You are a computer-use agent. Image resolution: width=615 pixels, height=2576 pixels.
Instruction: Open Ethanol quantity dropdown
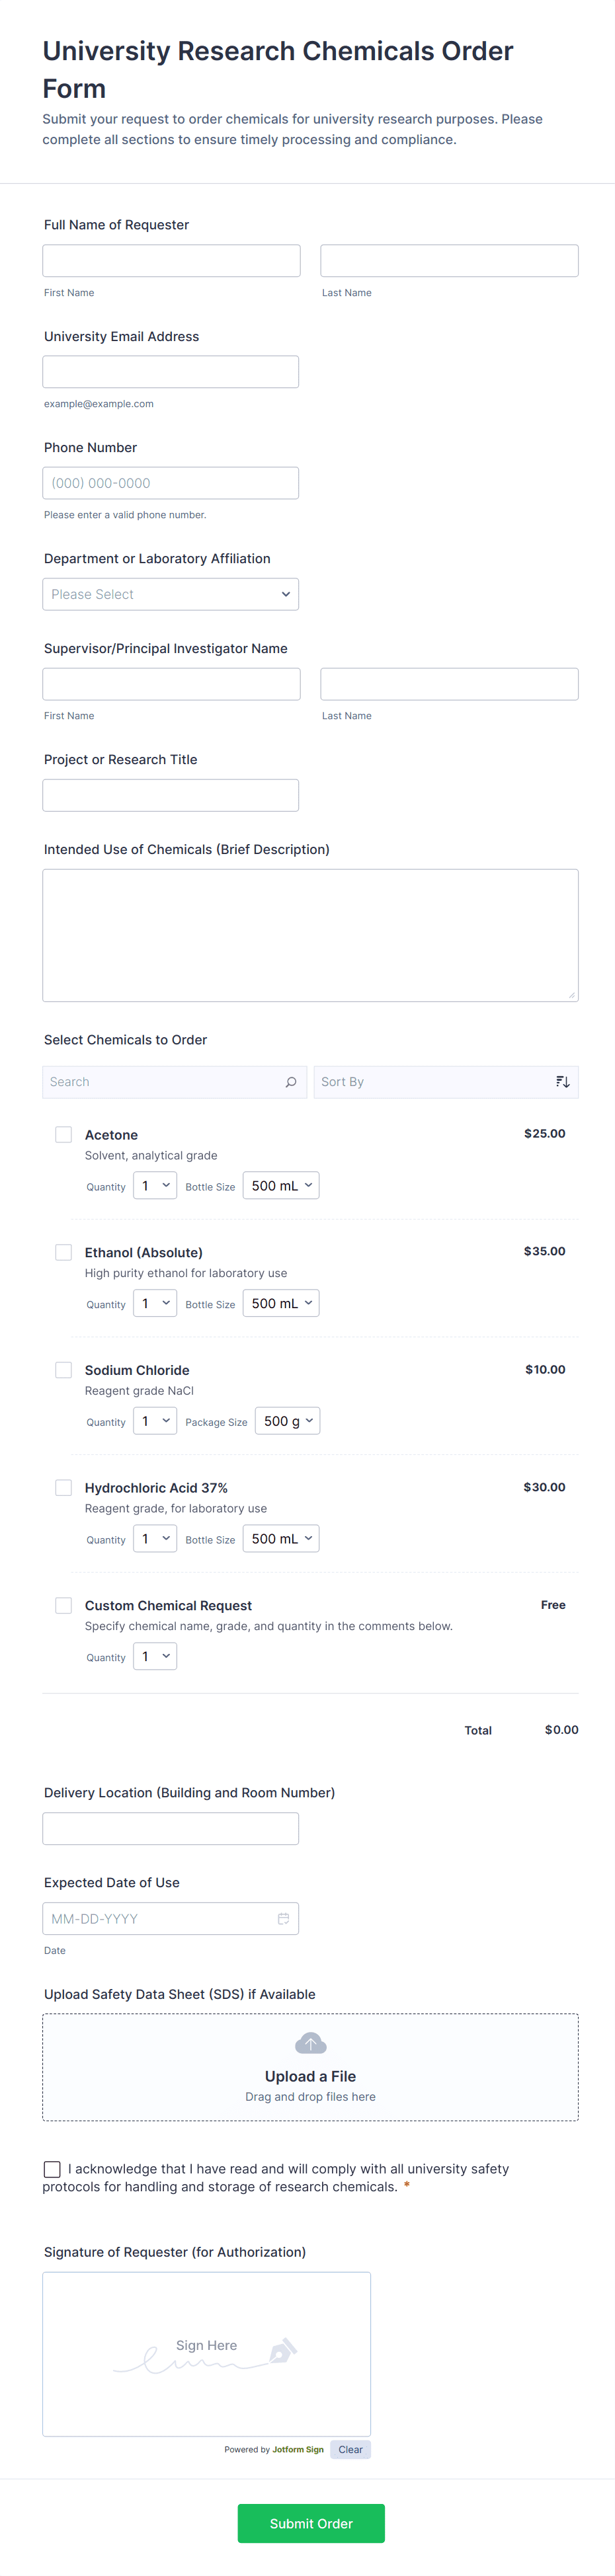[x=155, y=1304]
